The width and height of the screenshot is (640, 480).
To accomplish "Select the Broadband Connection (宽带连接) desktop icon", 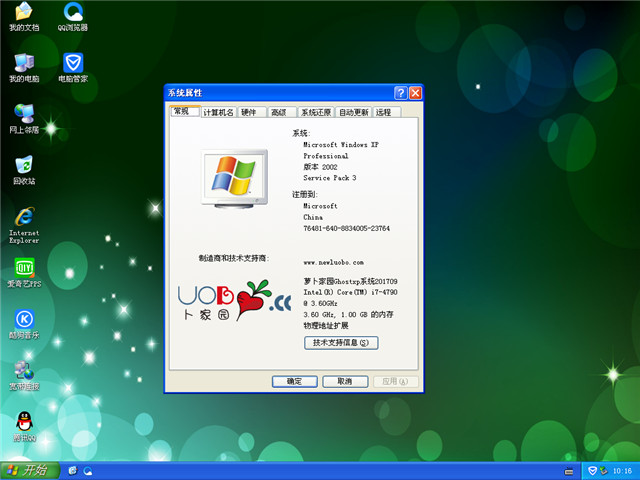I will click(24, 376).
